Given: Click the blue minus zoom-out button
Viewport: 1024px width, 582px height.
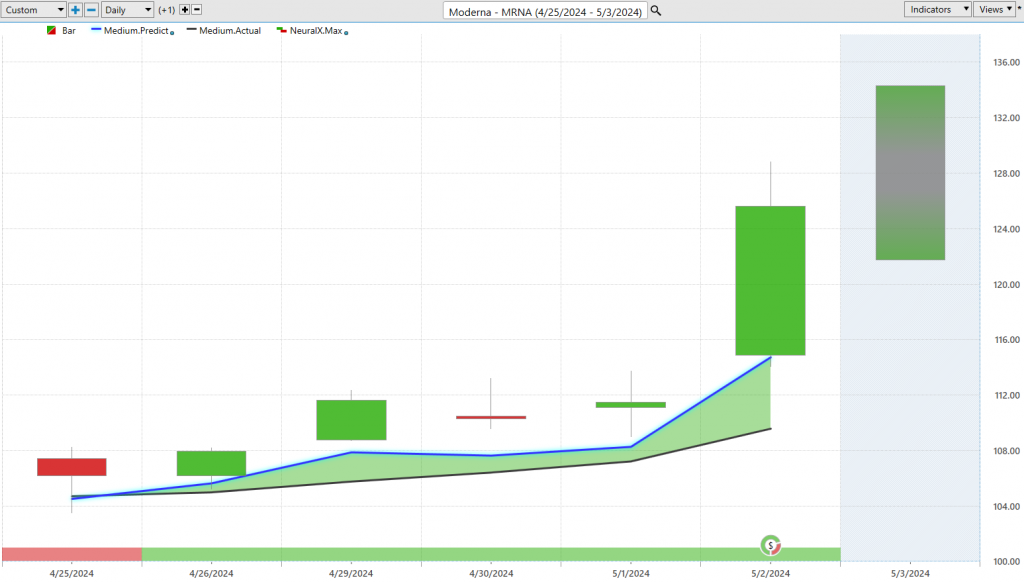Looking at the screenshot, I should click(x=91, y=10).
